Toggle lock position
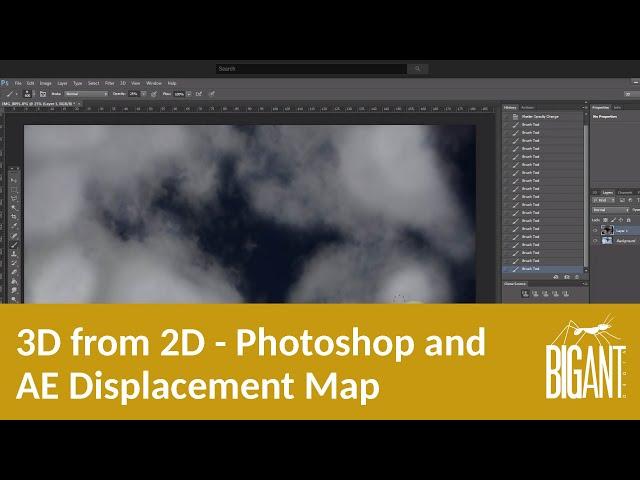 click(621, 220)
